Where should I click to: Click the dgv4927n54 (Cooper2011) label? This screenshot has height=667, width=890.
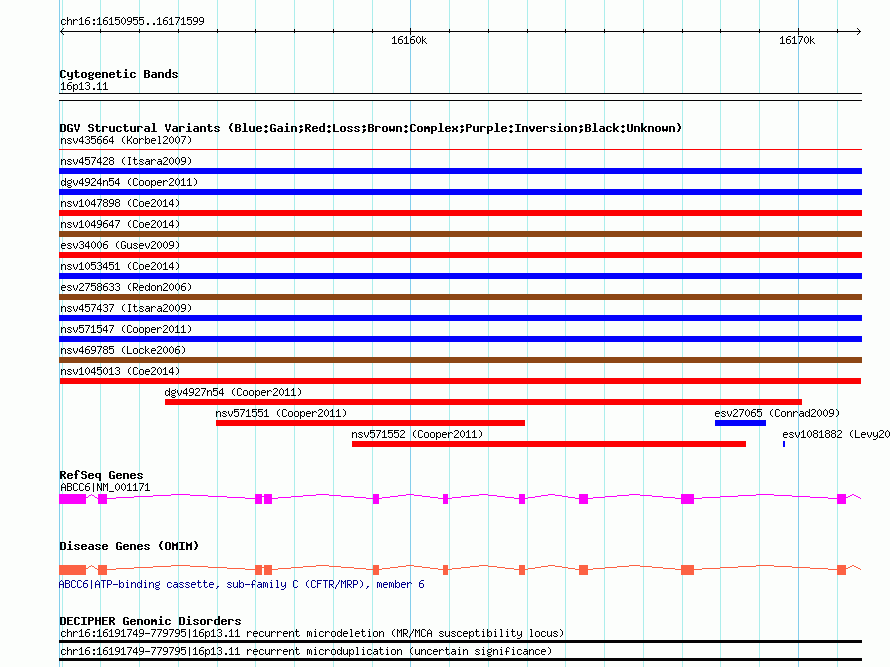coord(233,392)
